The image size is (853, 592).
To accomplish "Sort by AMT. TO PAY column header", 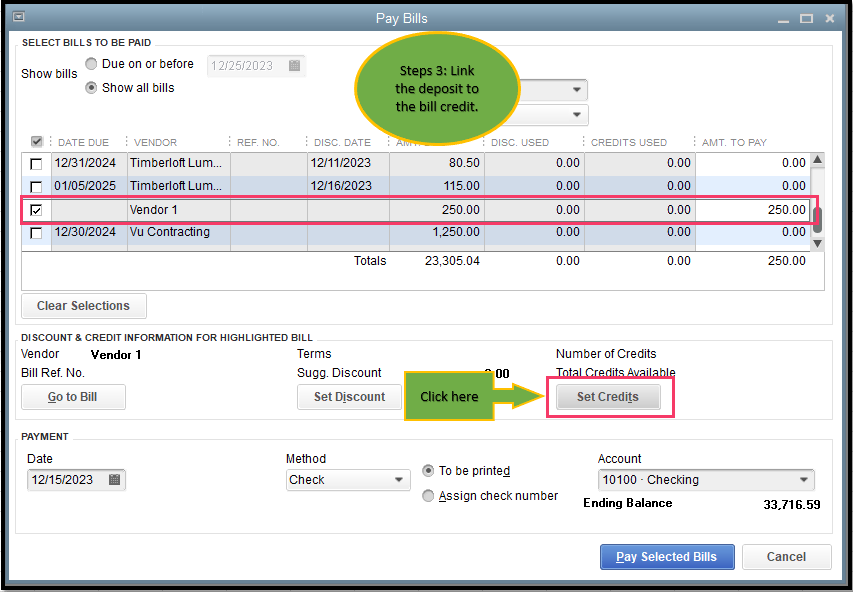I will coord(734,143).
